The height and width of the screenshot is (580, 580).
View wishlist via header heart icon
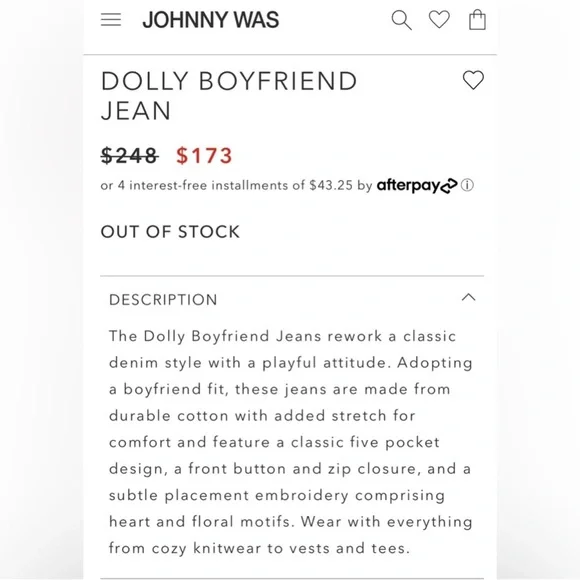(439, 19)
